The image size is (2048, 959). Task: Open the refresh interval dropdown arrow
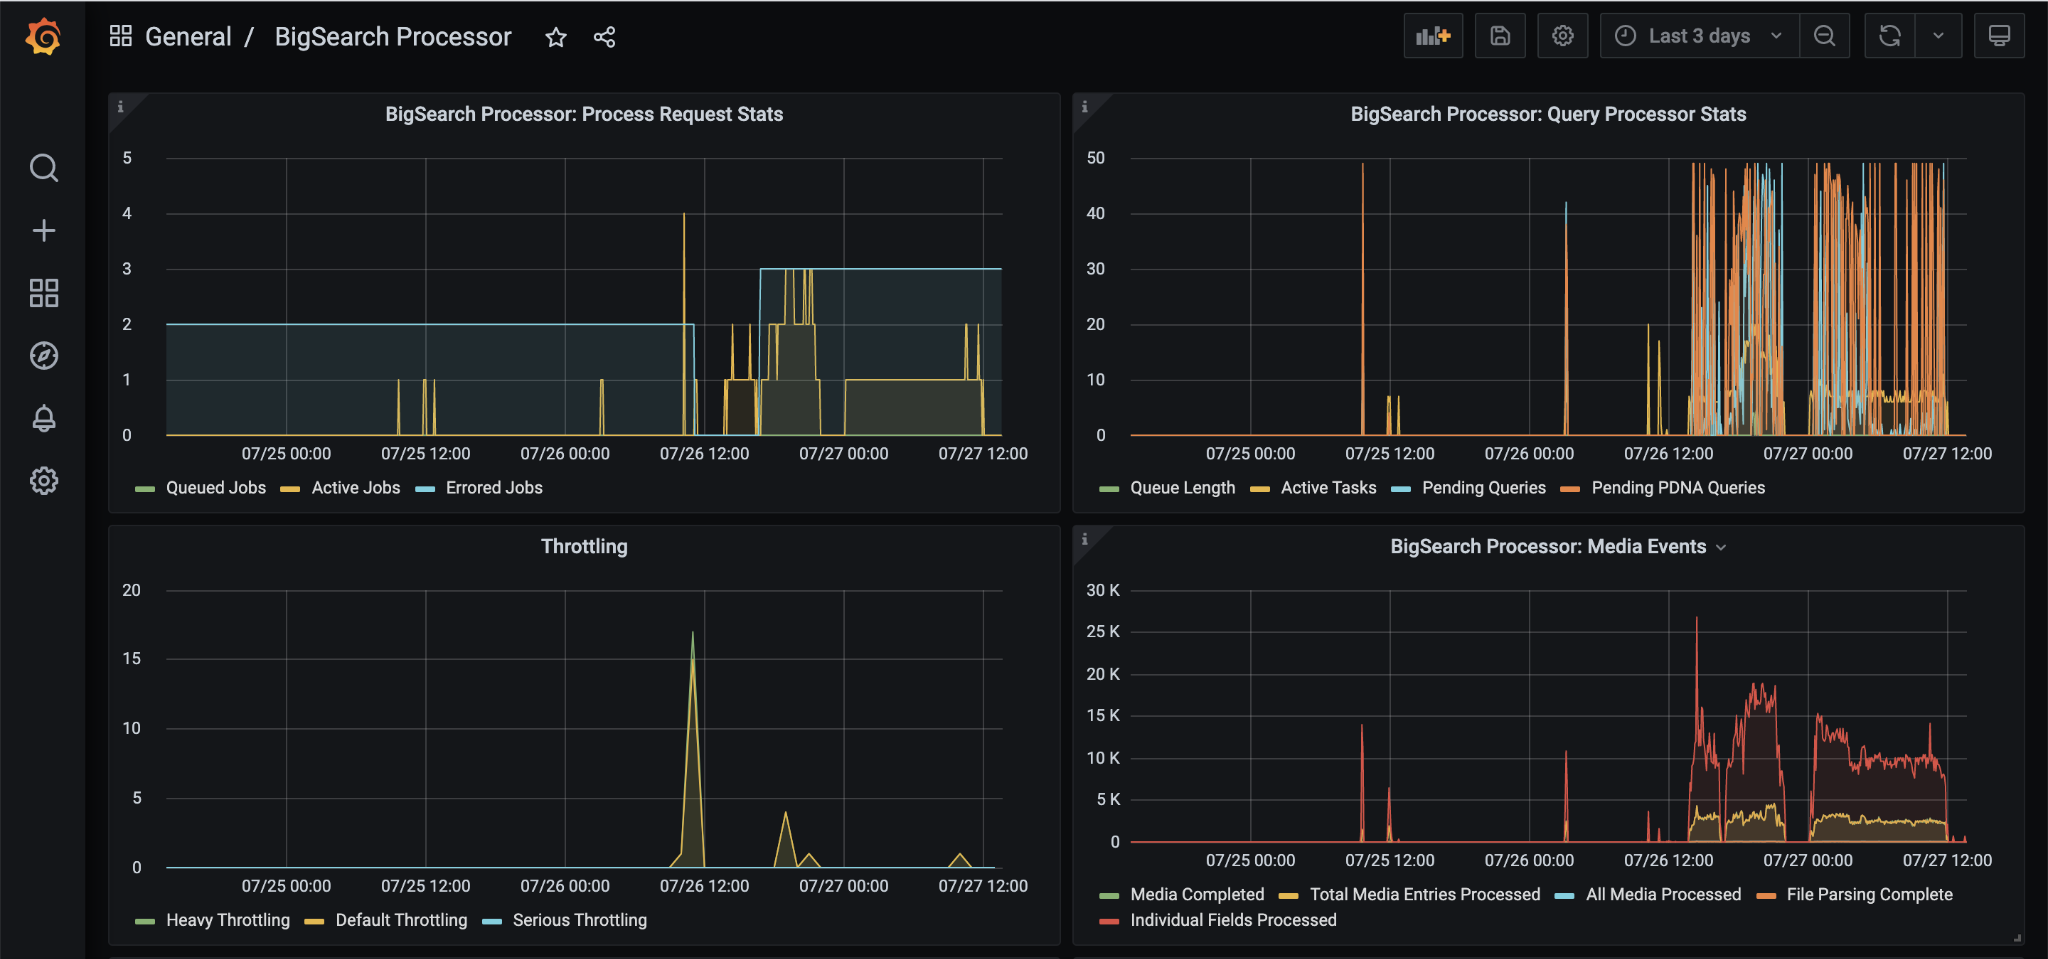[x=1938, y=36]
